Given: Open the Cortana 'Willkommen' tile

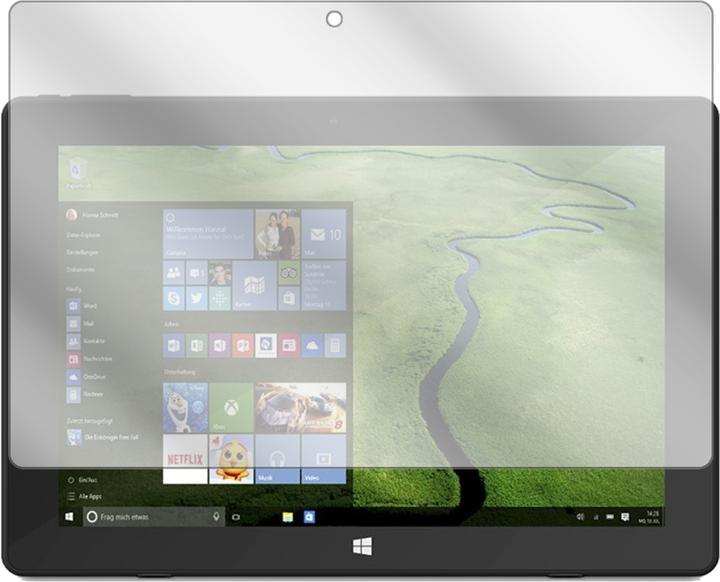Looking at the screenshot, I should click(x=208, y=234).
